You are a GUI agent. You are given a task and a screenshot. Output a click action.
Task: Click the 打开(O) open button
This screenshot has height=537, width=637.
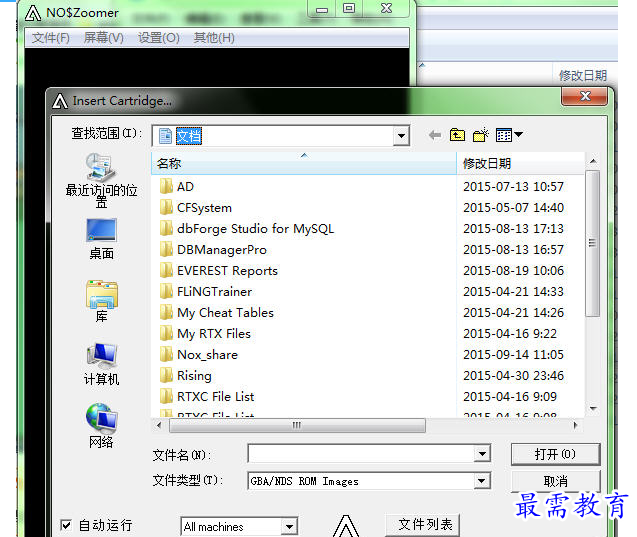pyautogui.click(x=555, y=454)
